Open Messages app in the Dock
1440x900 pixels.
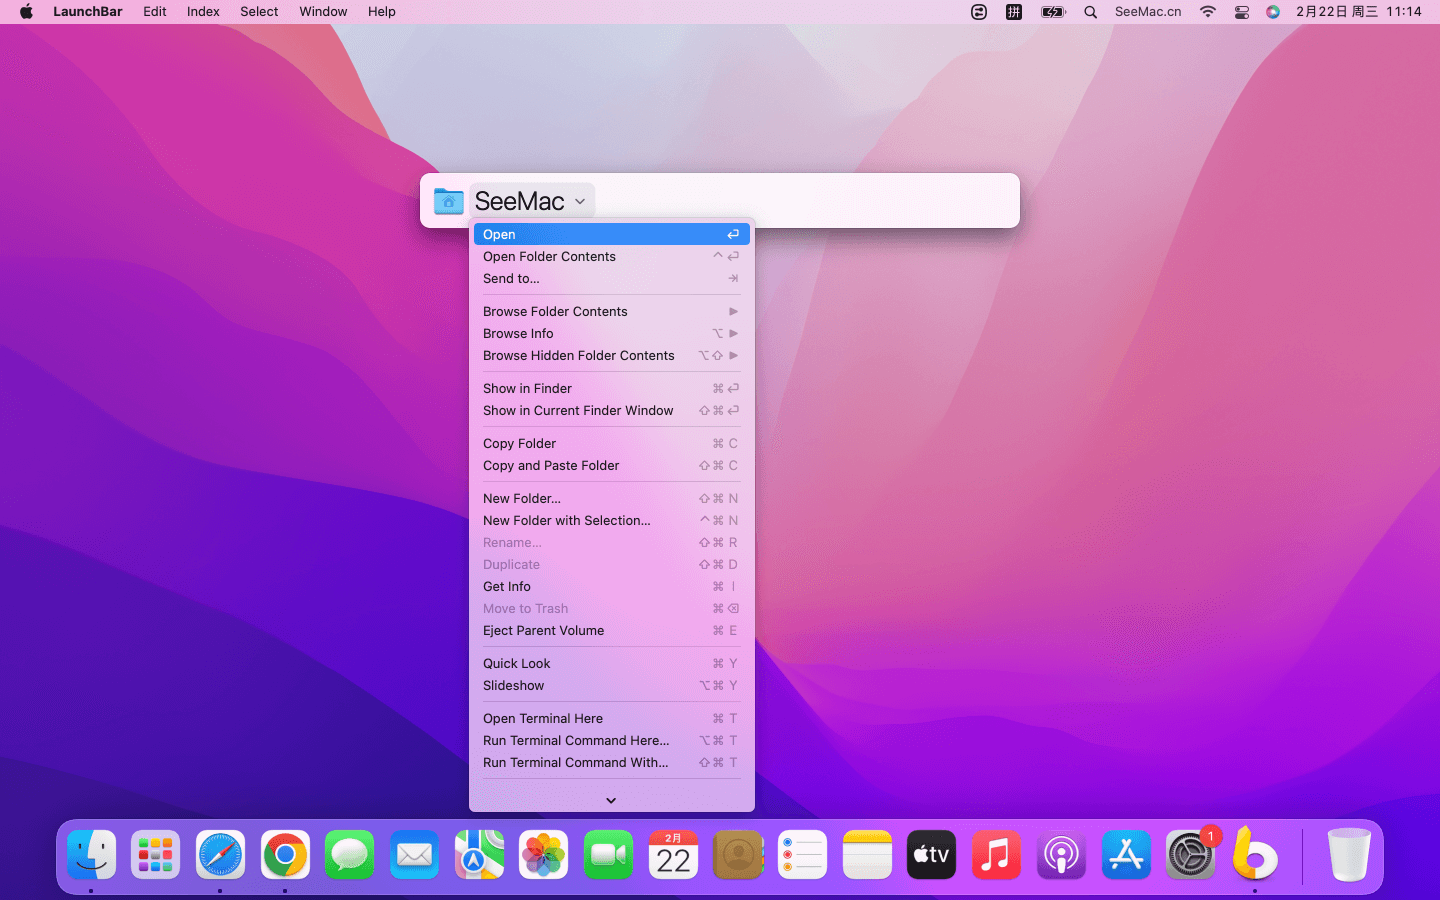pos(350,855)
